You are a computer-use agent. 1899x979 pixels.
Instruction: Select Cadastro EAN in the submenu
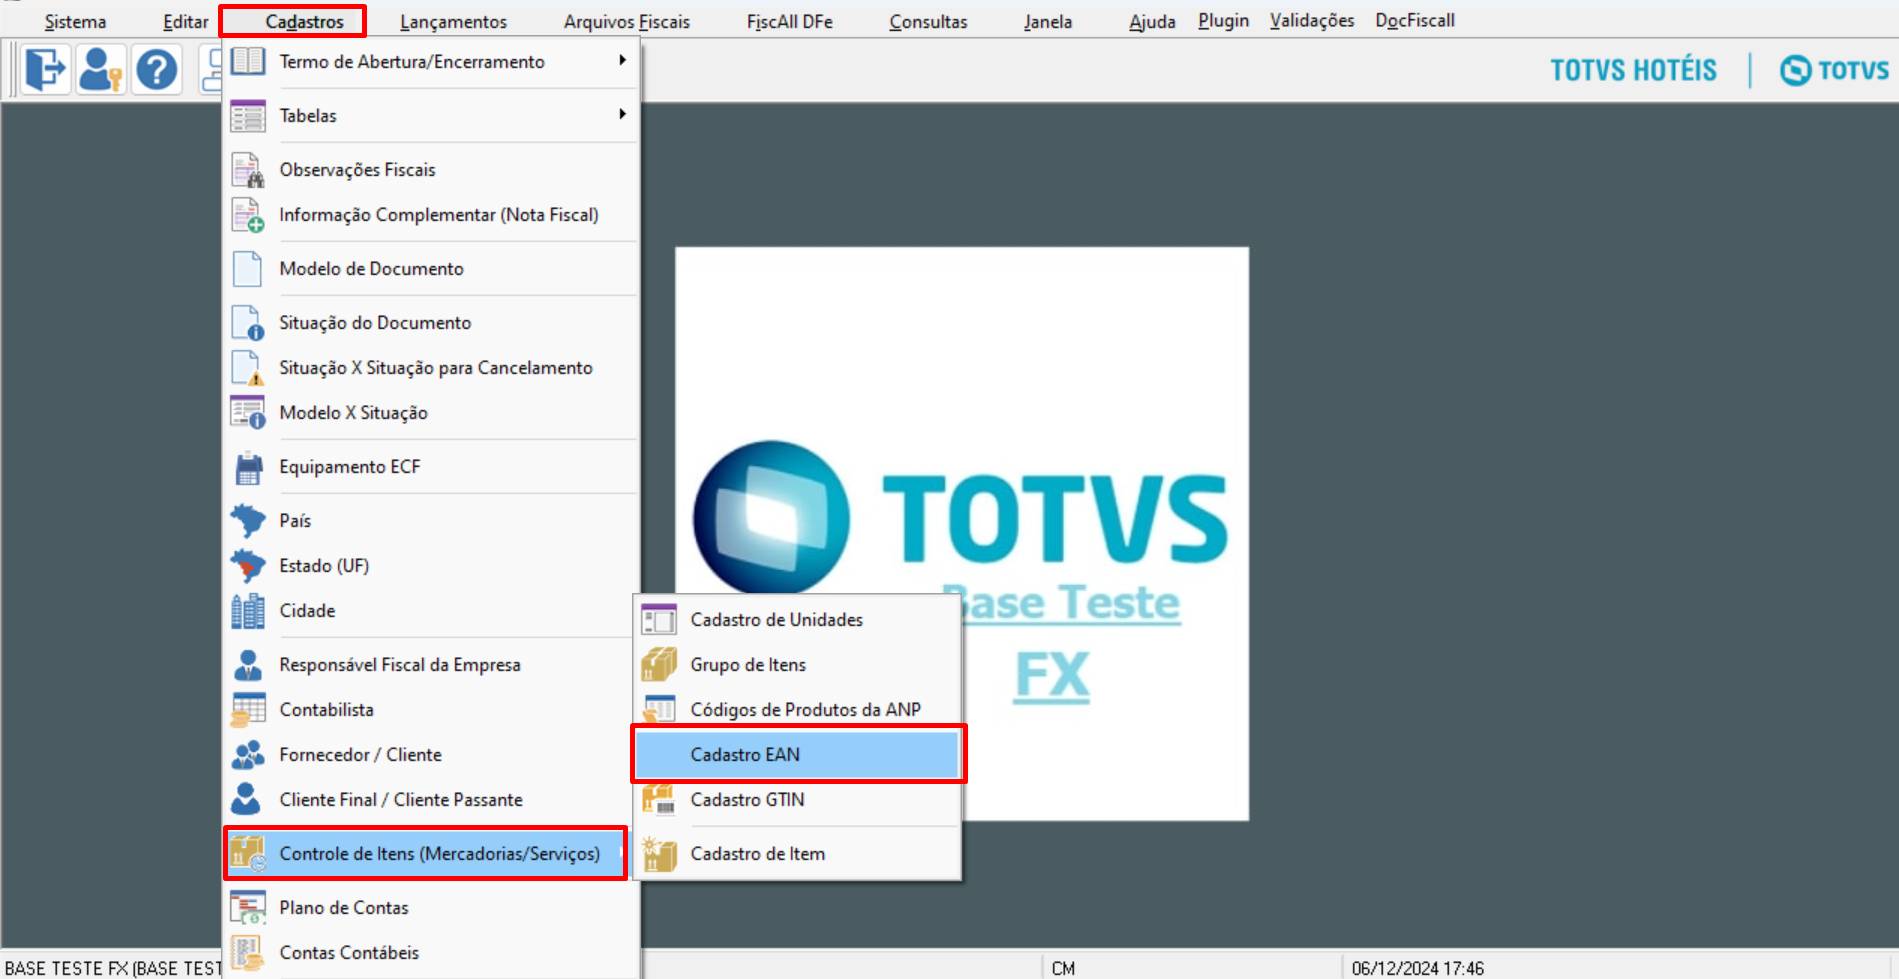(798, 755)
